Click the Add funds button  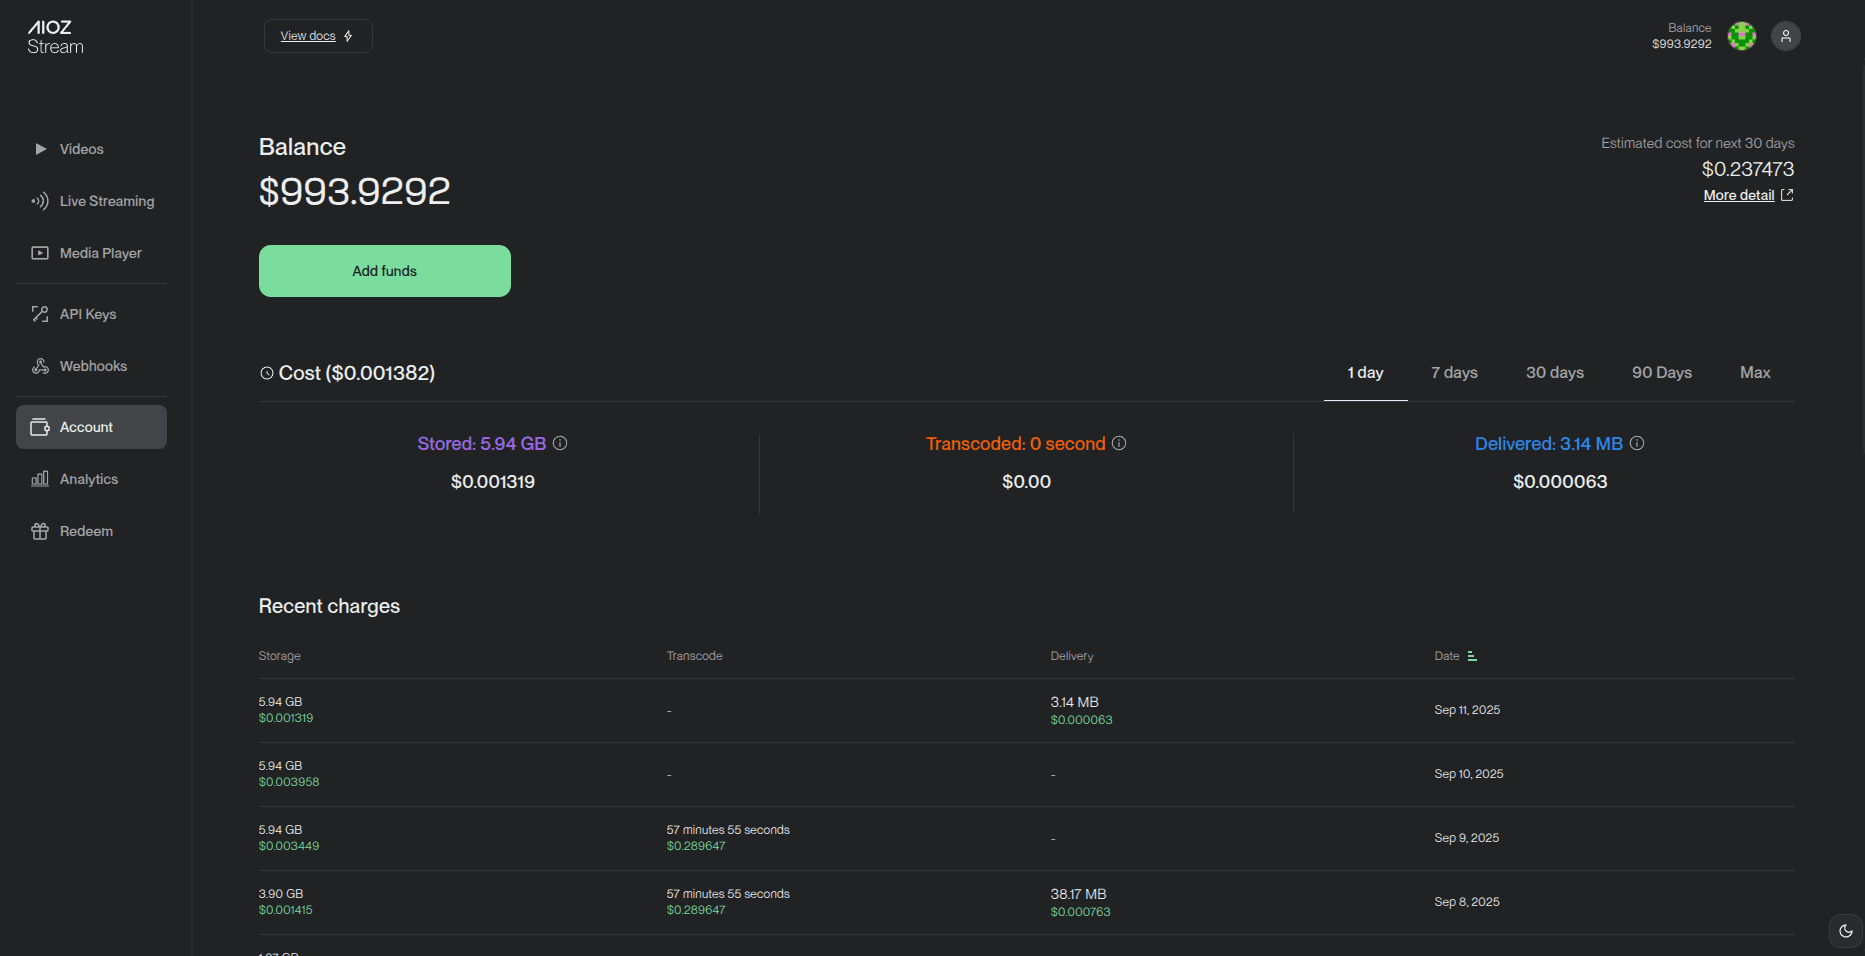click(384, 271)
